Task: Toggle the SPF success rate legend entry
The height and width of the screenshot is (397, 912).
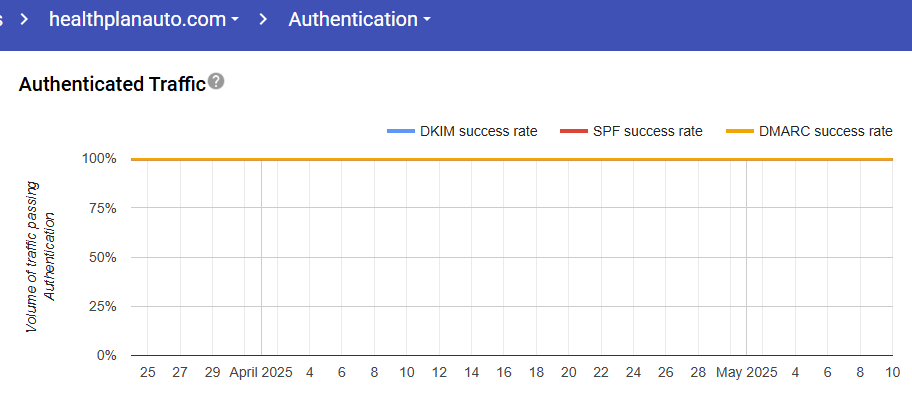Action: tap(631, 131)
